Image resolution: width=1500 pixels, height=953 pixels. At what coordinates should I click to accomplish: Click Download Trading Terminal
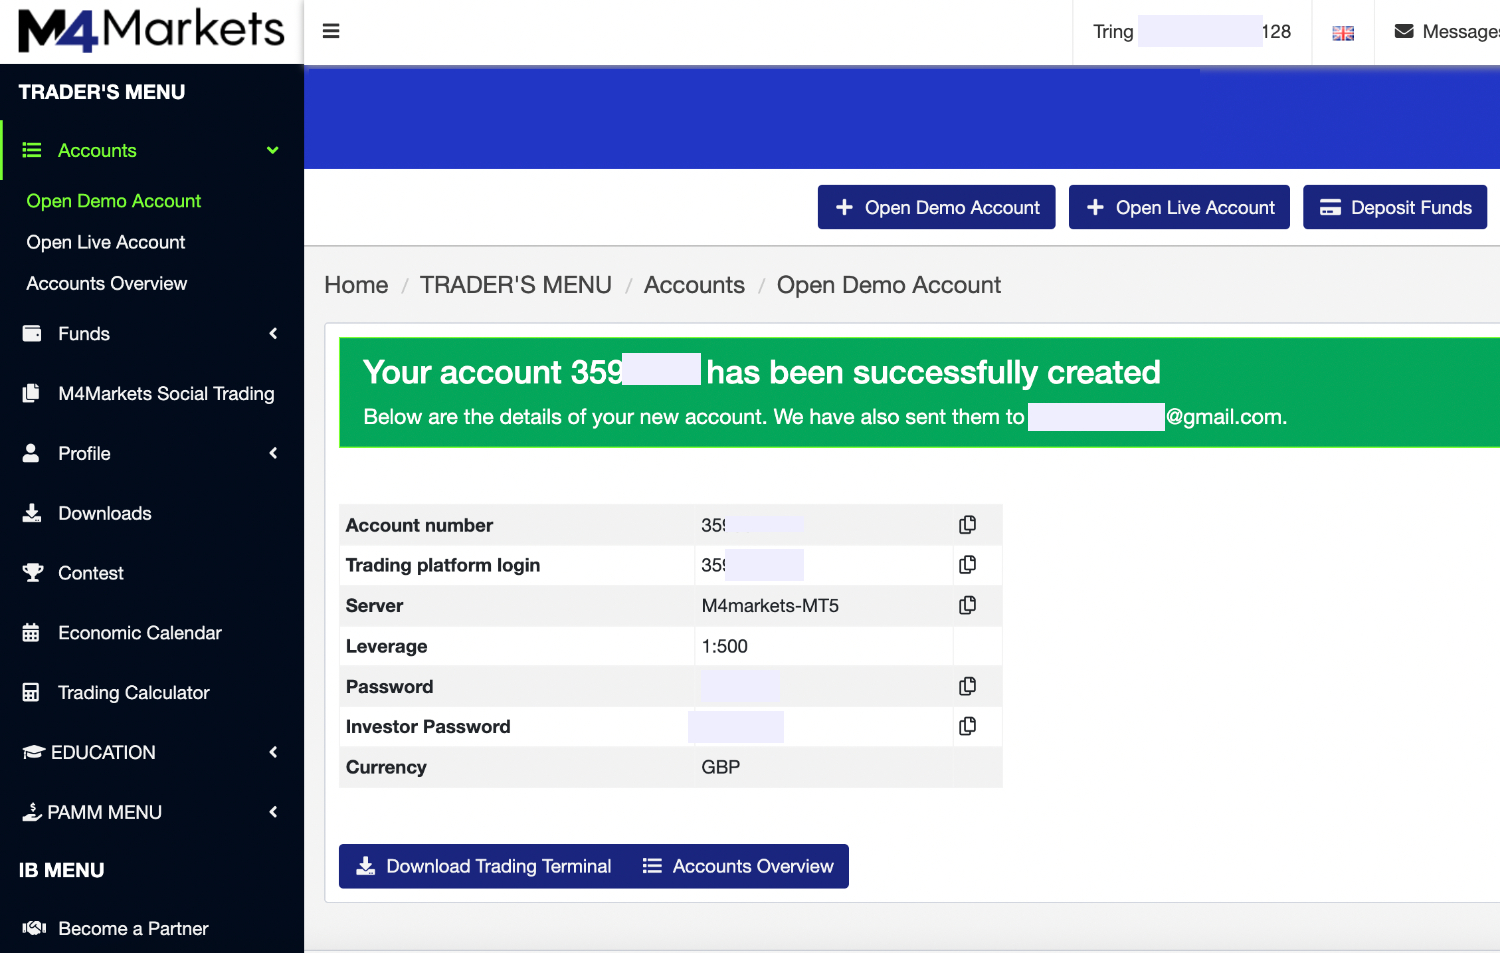click(x=484, y=866)
